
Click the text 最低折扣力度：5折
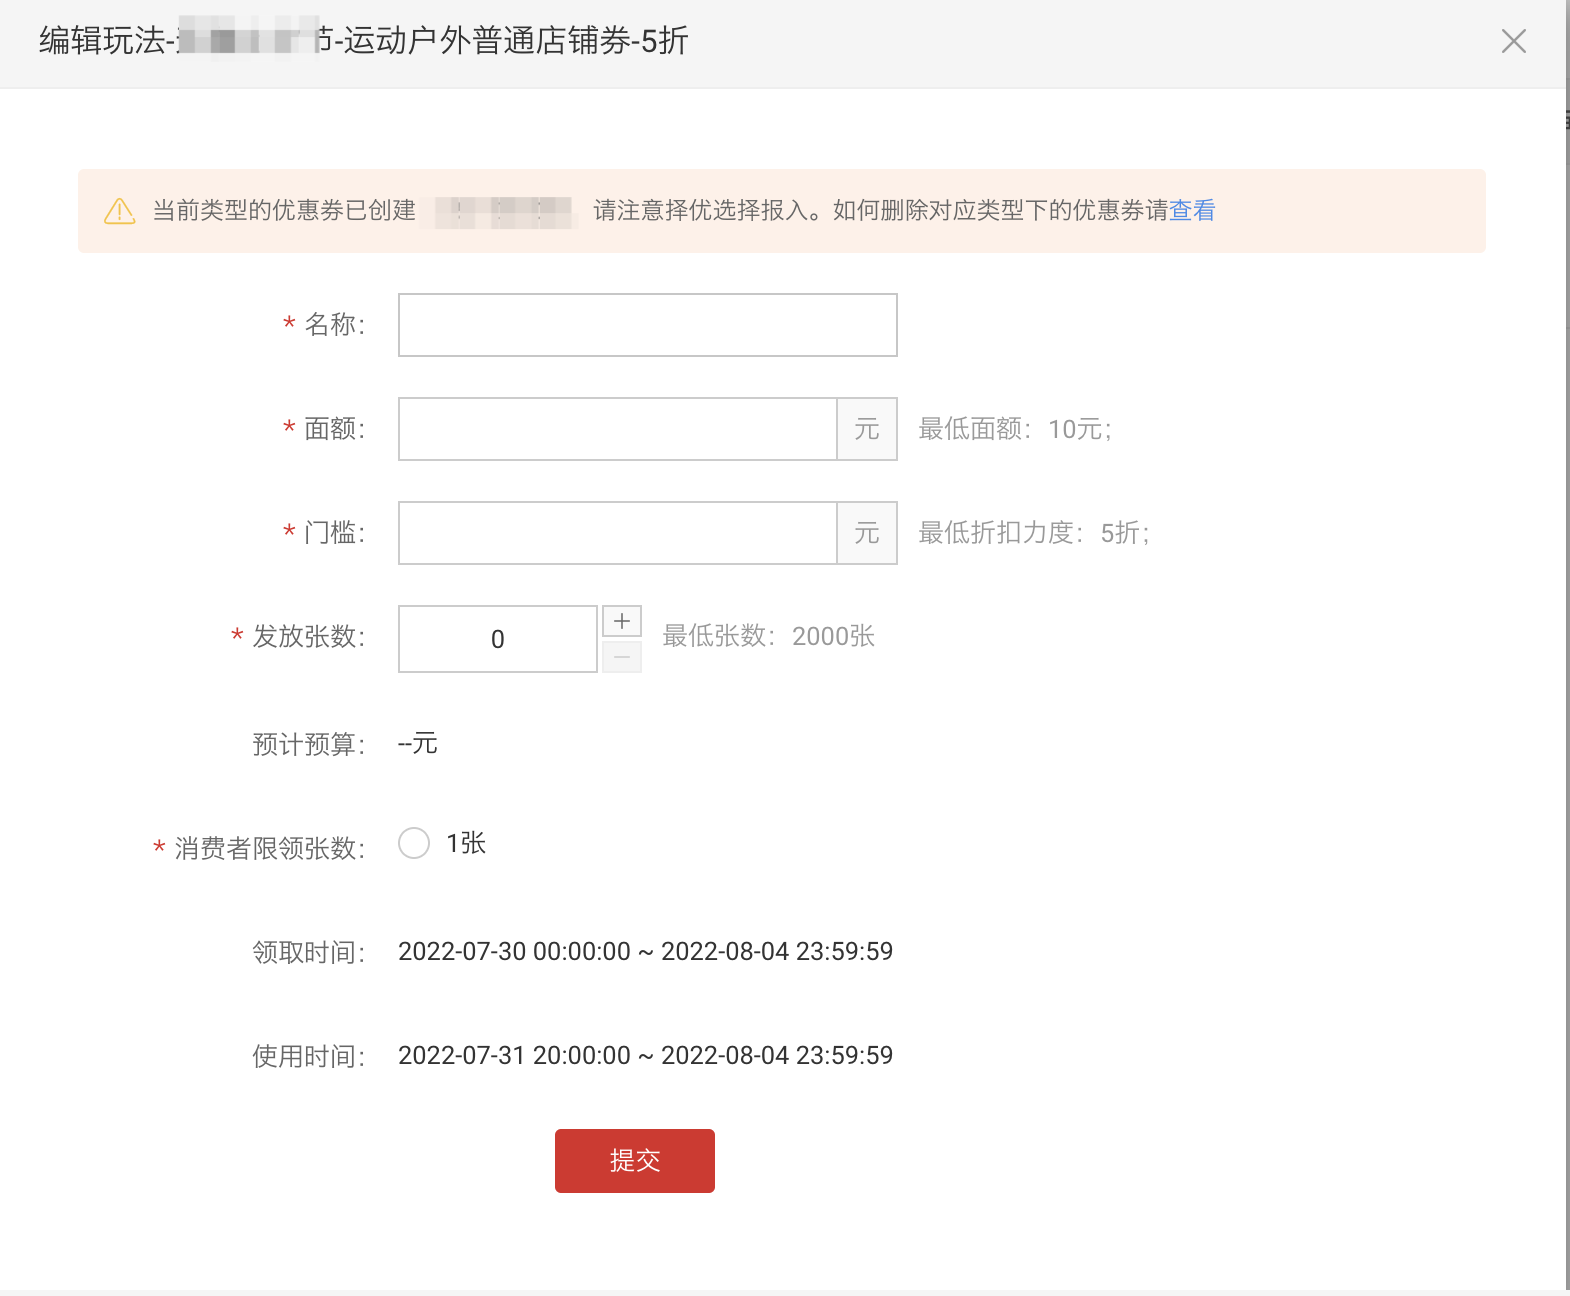[x=1034, y=533]
